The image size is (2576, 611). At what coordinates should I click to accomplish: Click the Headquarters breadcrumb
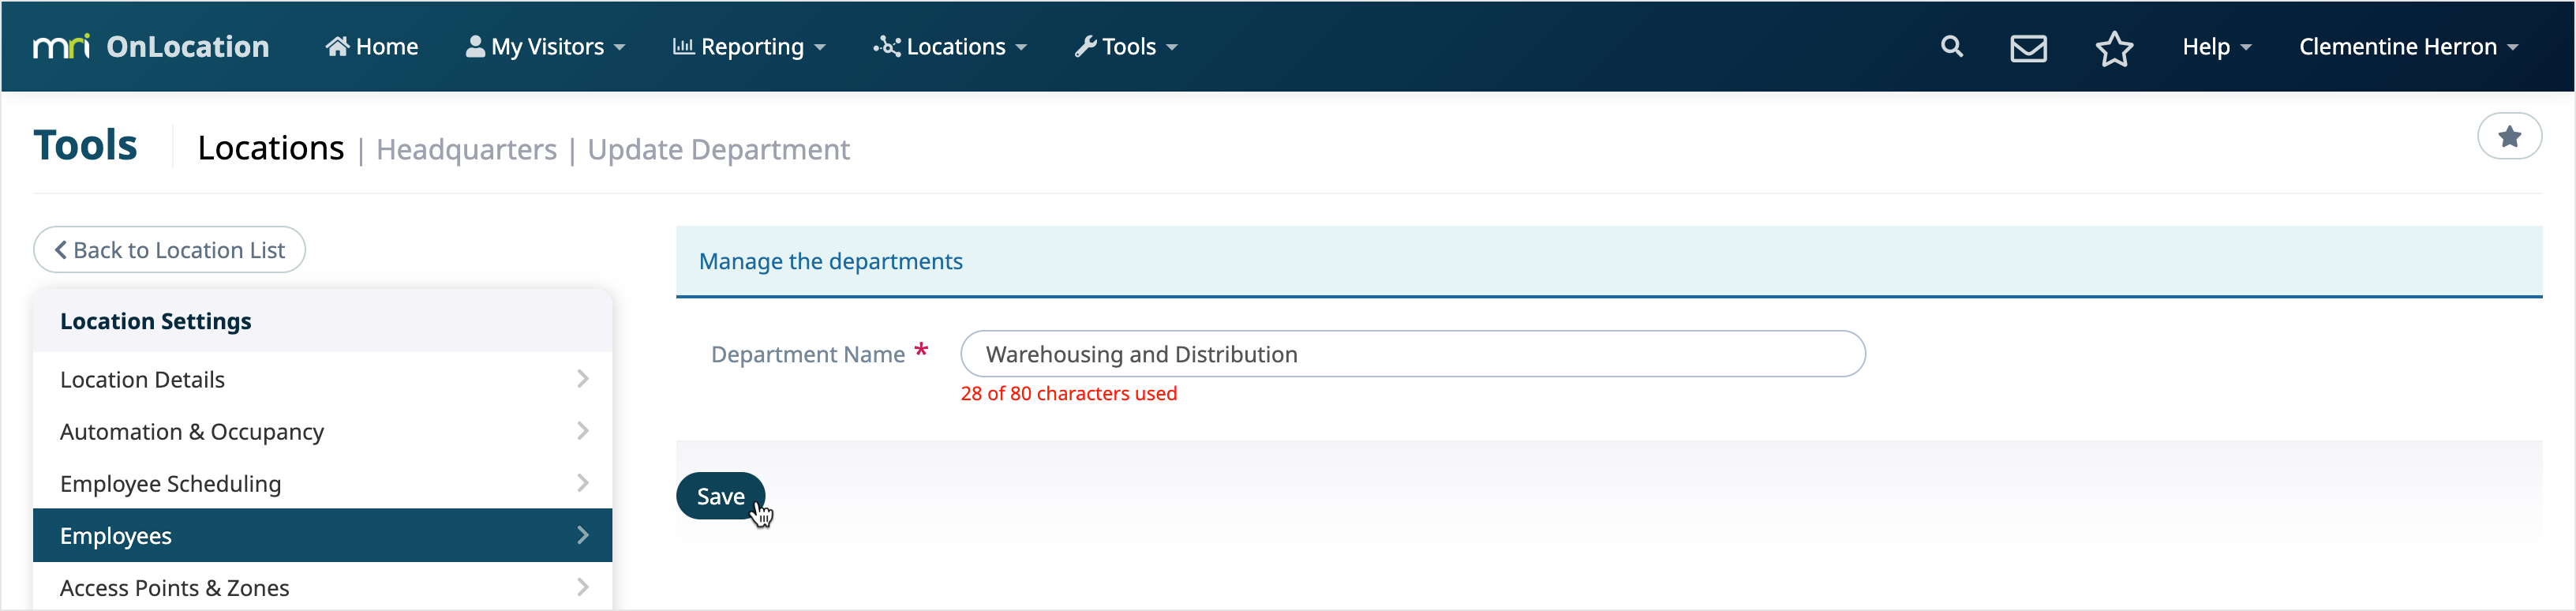pyautogui.click(x=466, y=149)
